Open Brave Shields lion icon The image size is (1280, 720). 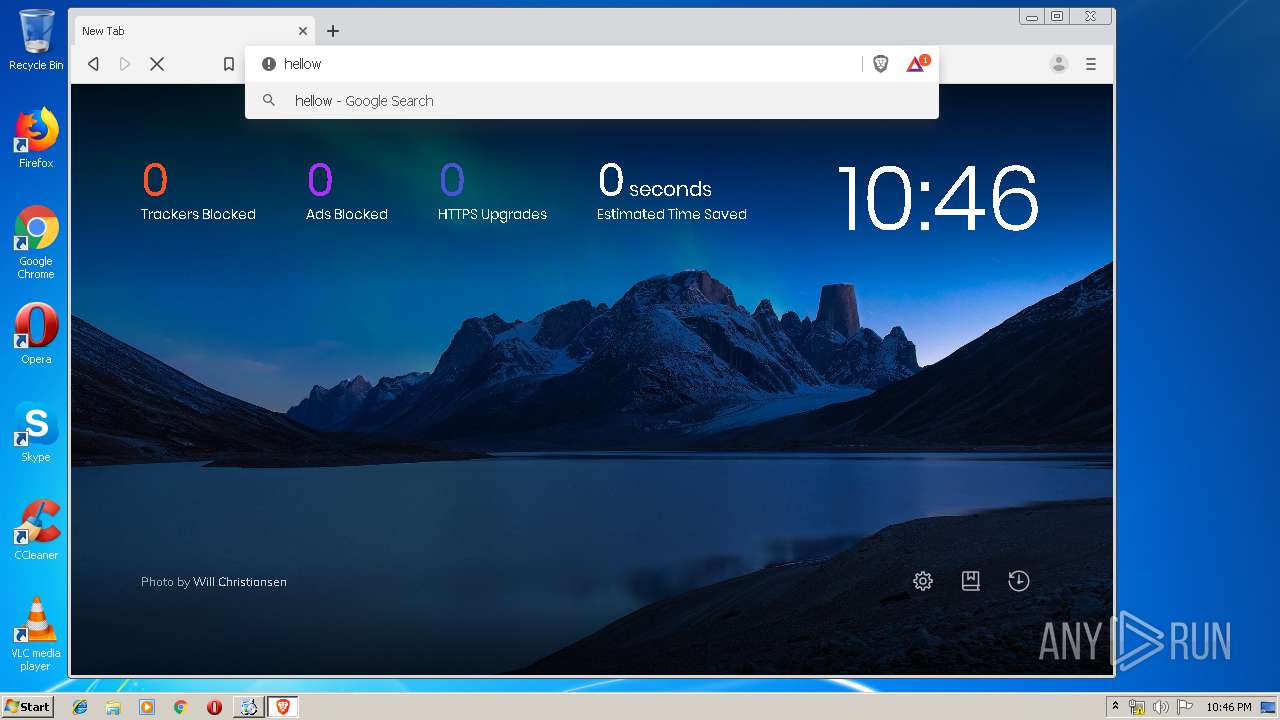point(881,64)
